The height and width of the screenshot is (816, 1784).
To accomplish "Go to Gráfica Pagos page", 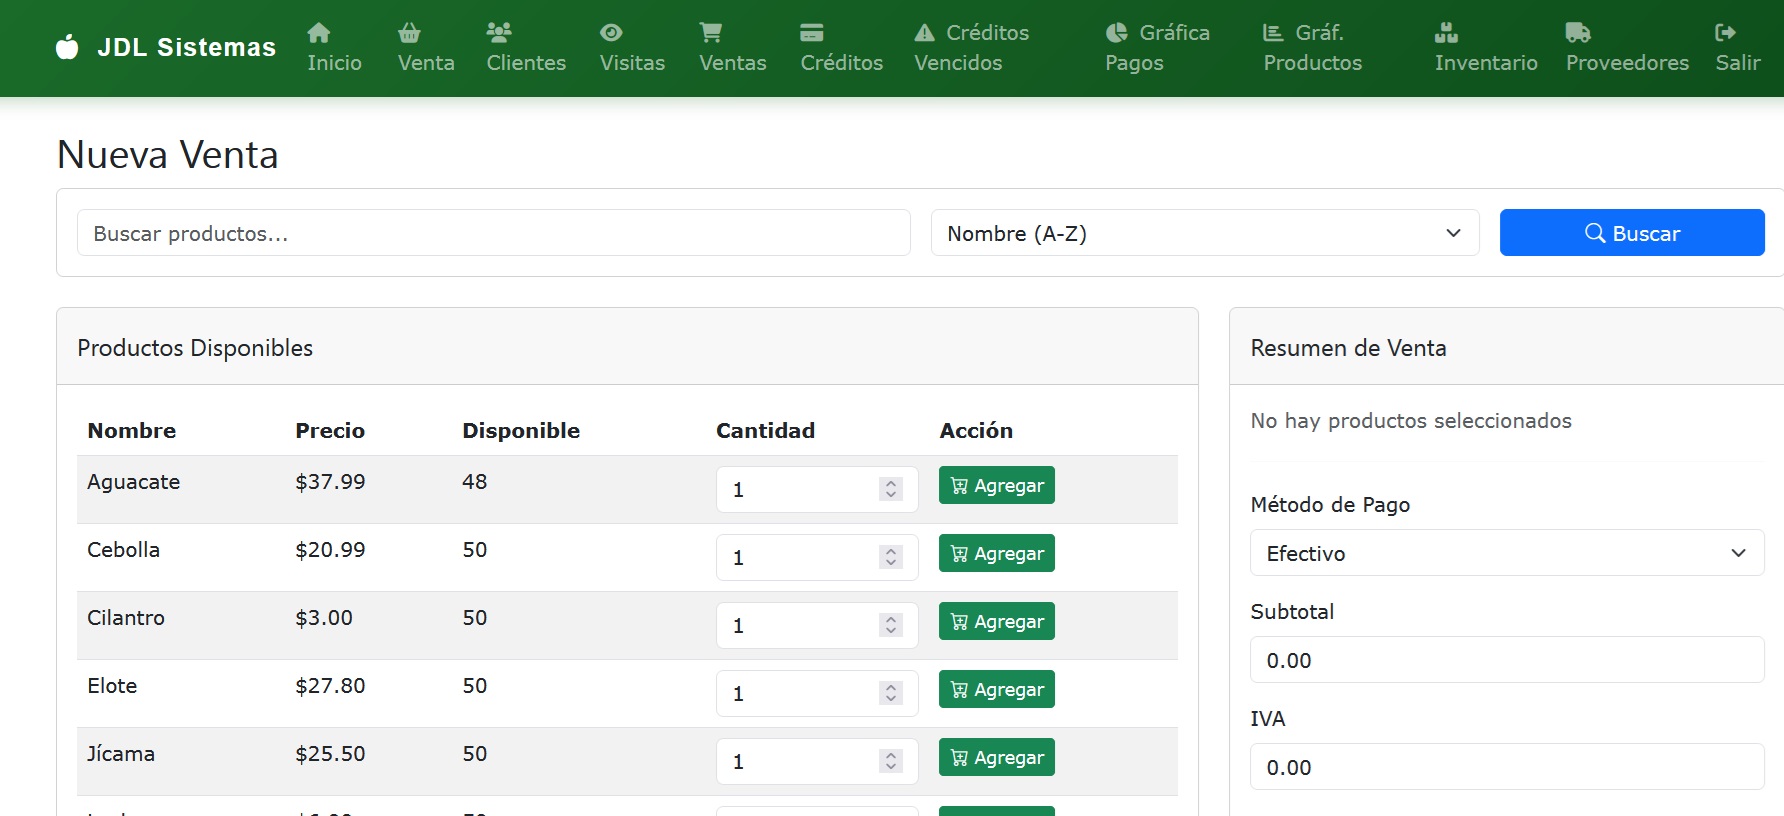I will click(x=1157, y=48).
